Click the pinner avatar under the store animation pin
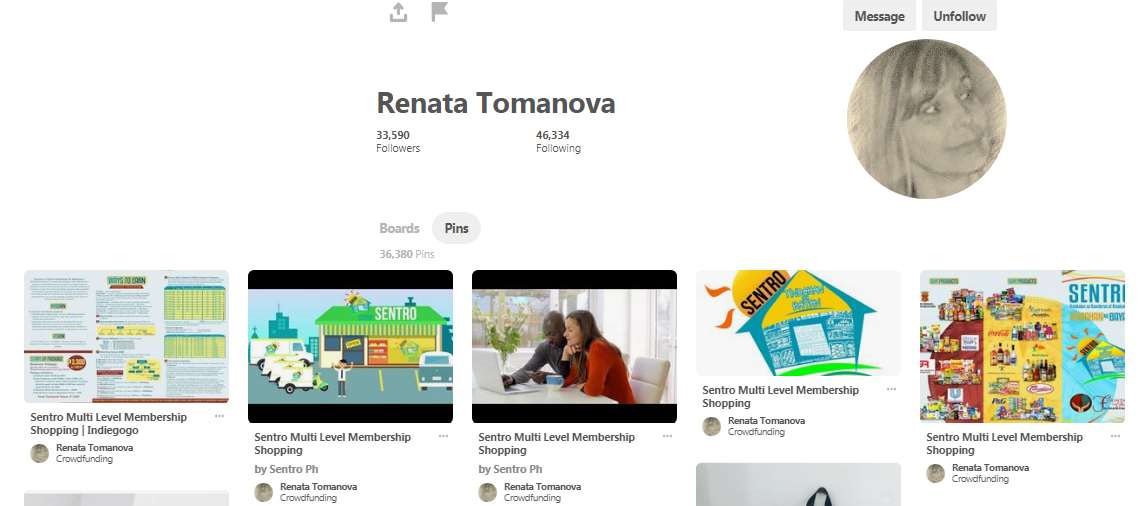The image size is (1139, 506). pos(264,492)
